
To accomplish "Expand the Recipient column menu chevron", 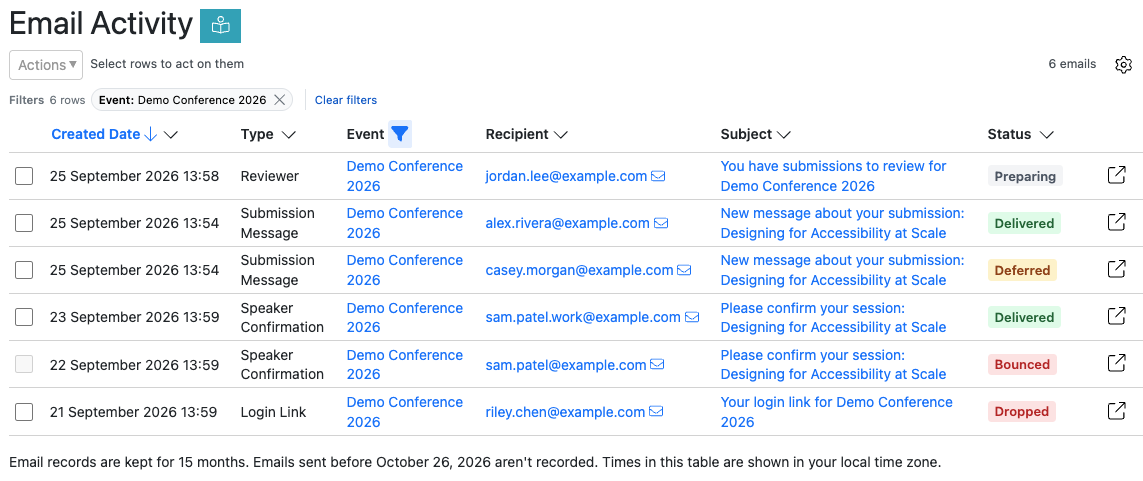I will point(561,135).
